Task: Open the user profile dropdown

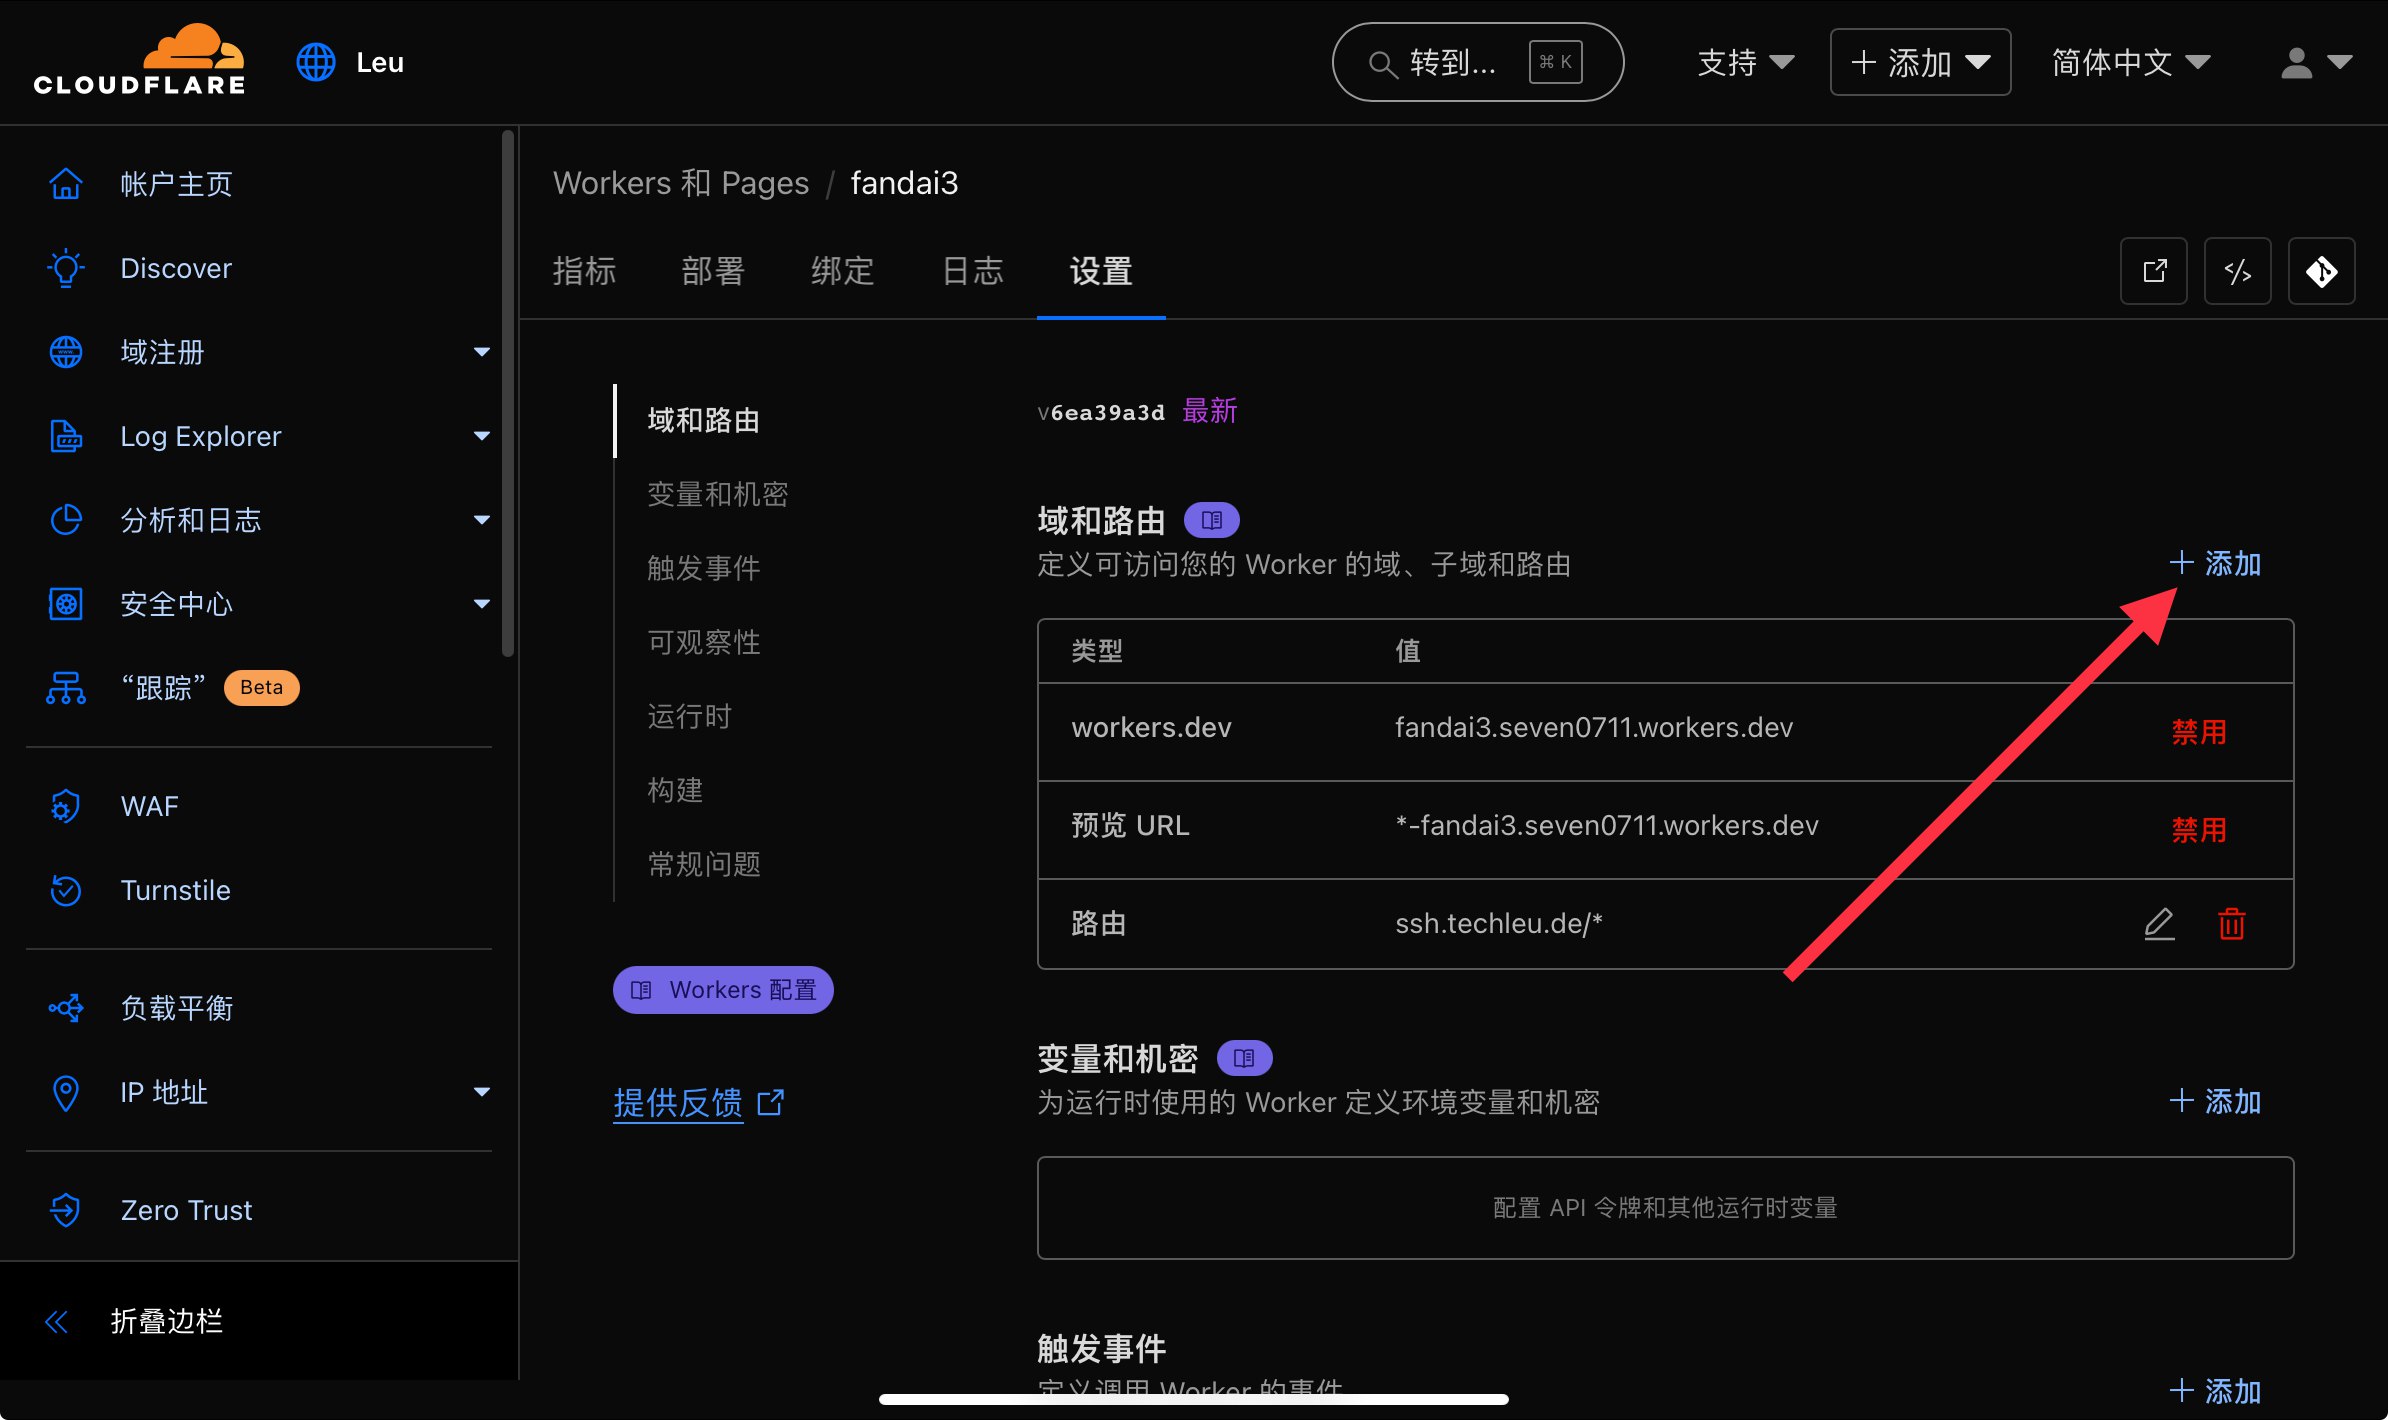Action: pos(2316,62)
